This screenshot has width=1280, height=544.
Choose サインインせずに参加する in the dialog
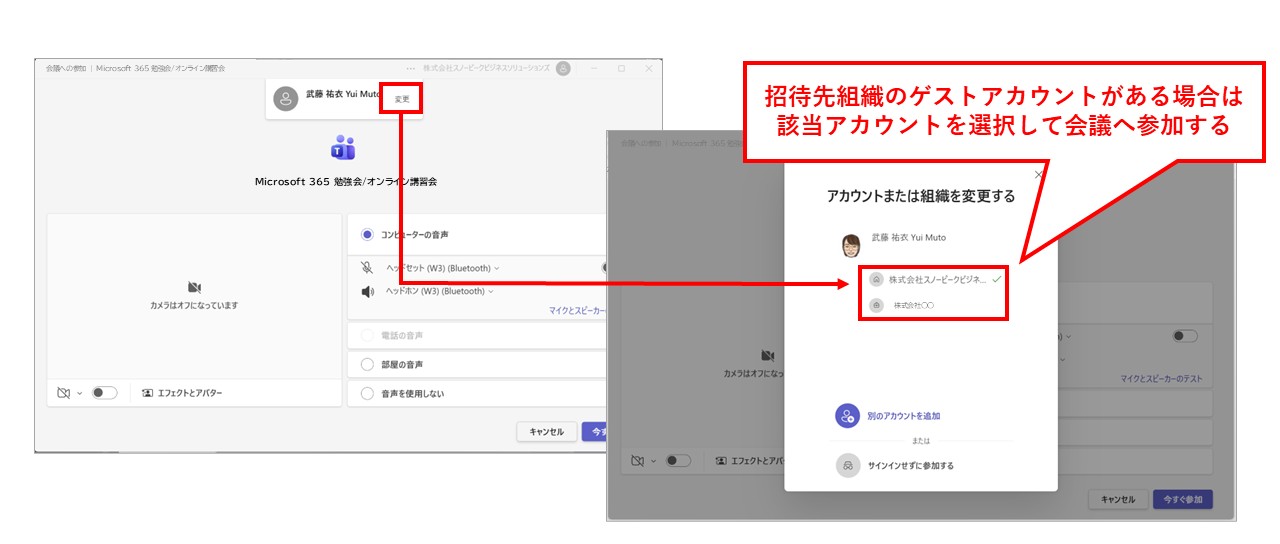[896, 466]
